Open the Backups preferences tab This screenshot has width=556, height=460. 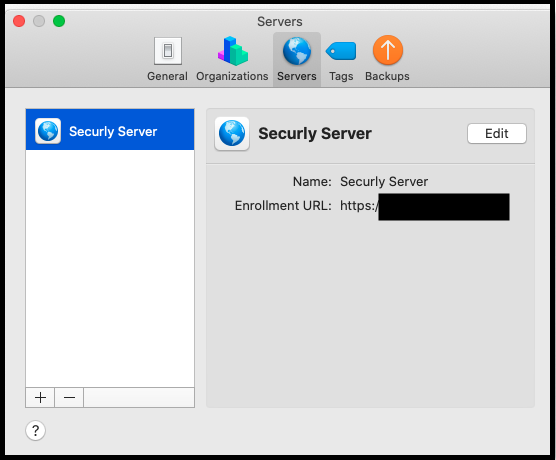[x=387, y=59]
